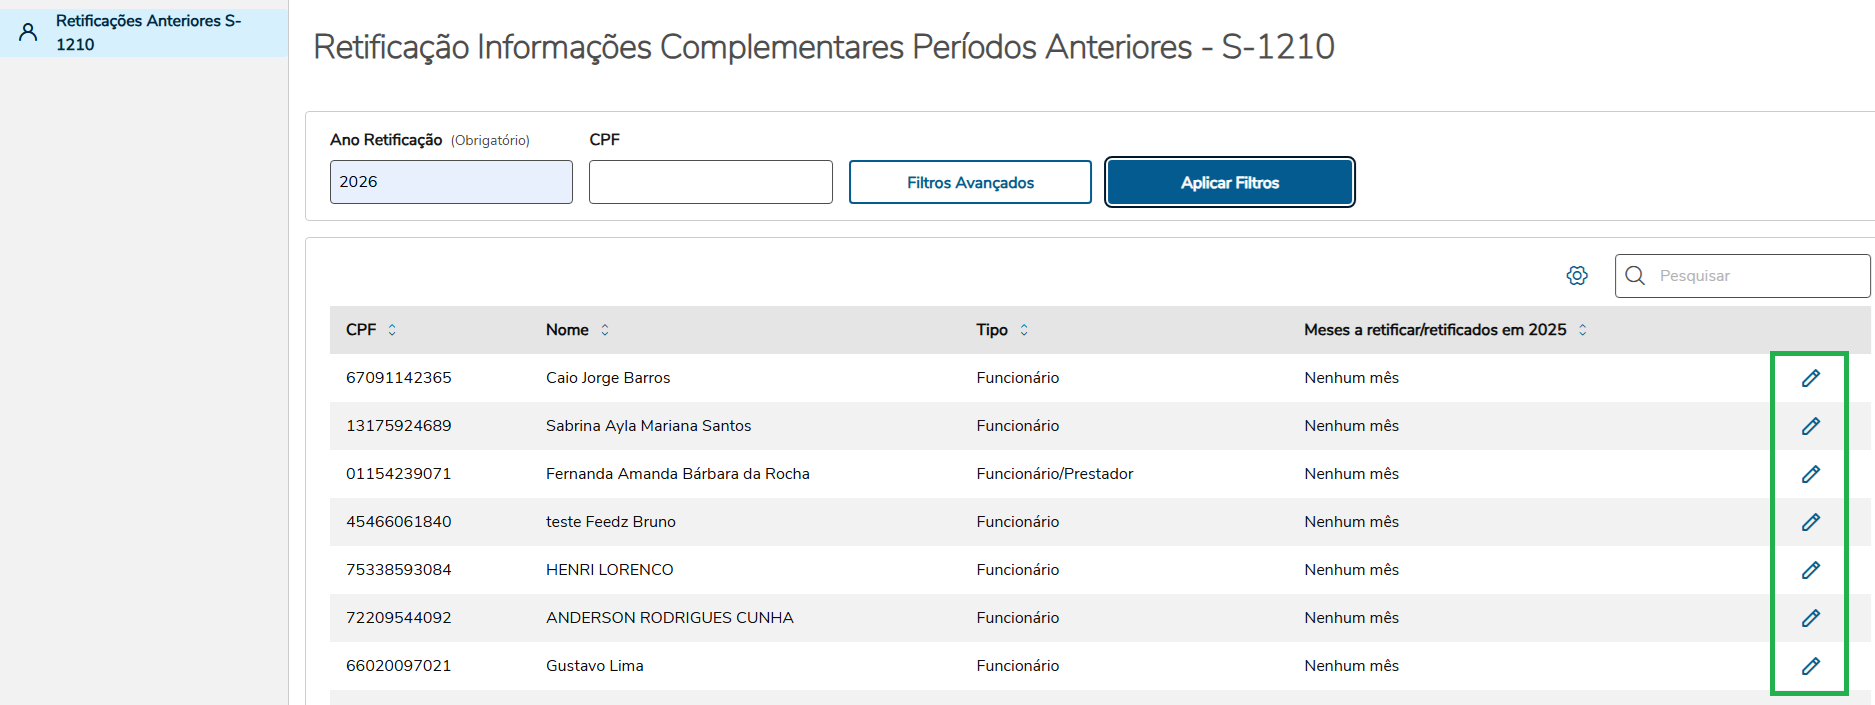Open edit for Fernanda Amanda Bárbara da Rocha

[x=1810, y=474]
